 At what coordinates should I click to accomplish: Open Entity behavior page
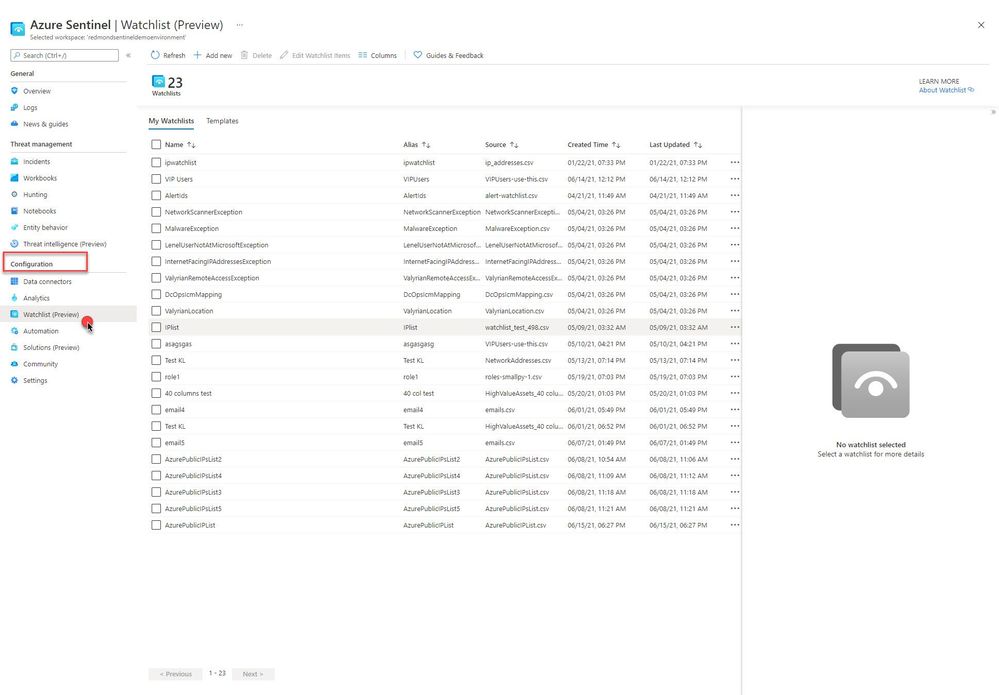[45, 228]
